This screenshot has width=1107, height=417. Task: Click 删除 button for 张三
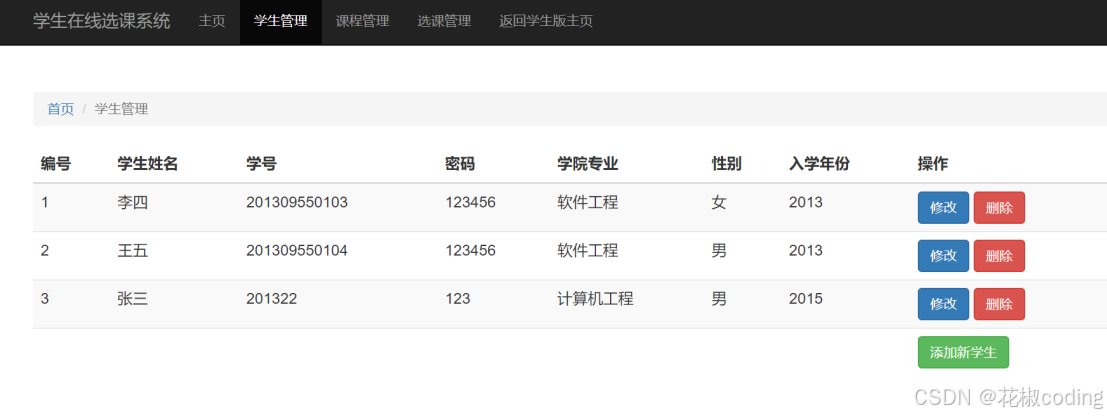(x=999, y=304)
